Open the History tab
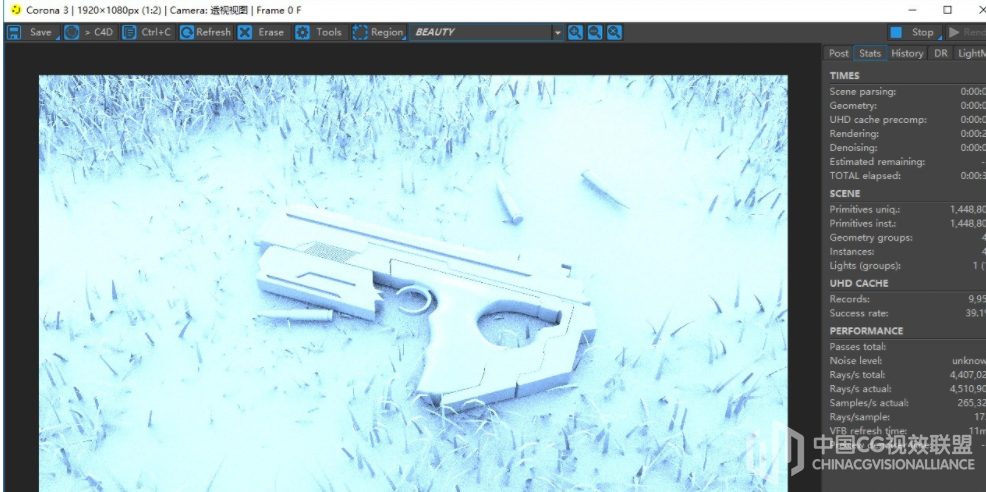 click(907, 53)
